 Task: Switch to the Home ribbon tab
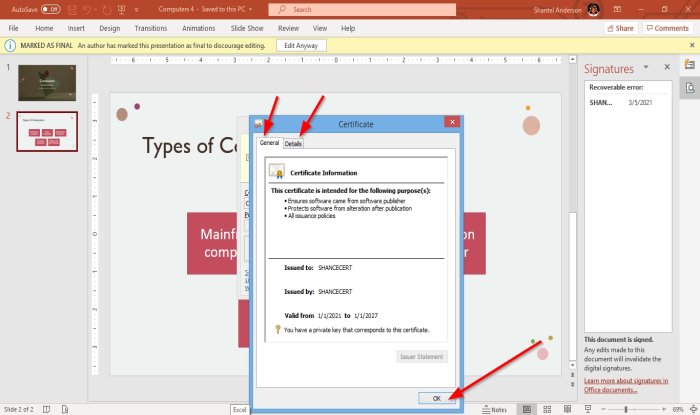(x=44, y=28)
